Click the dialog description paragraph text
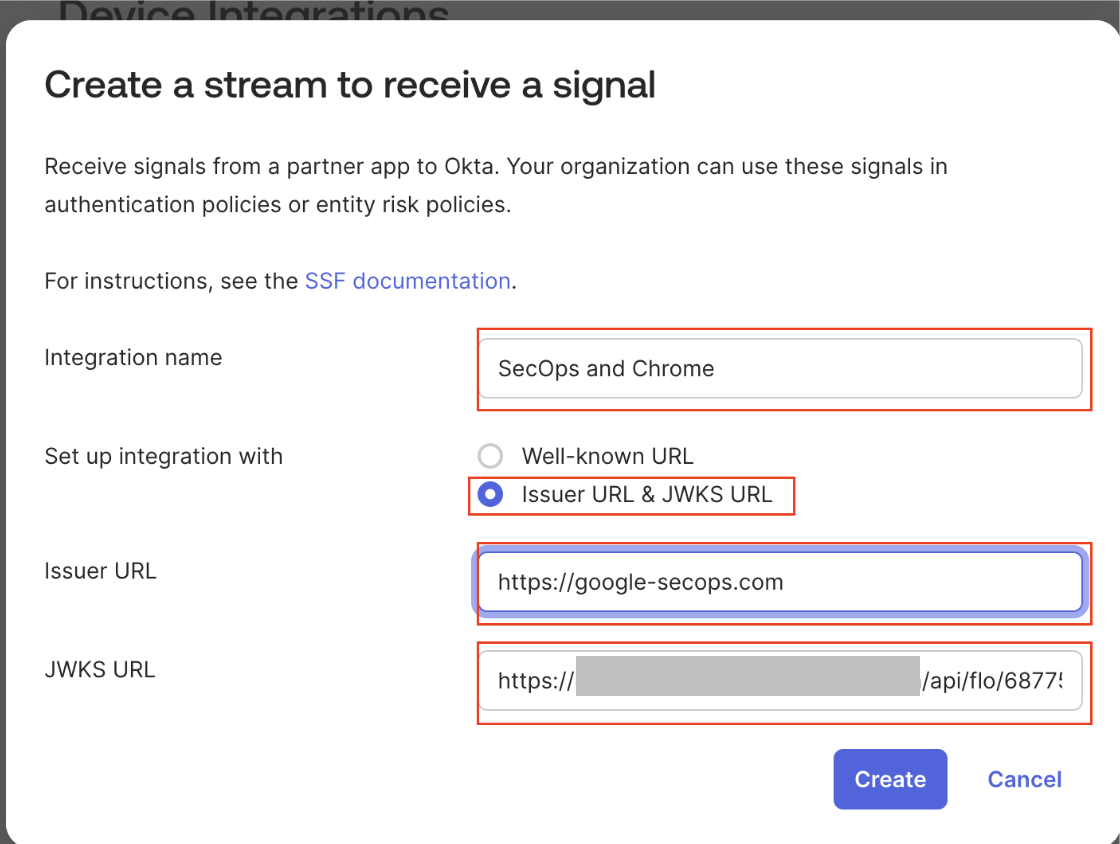 tap(495, 185)
